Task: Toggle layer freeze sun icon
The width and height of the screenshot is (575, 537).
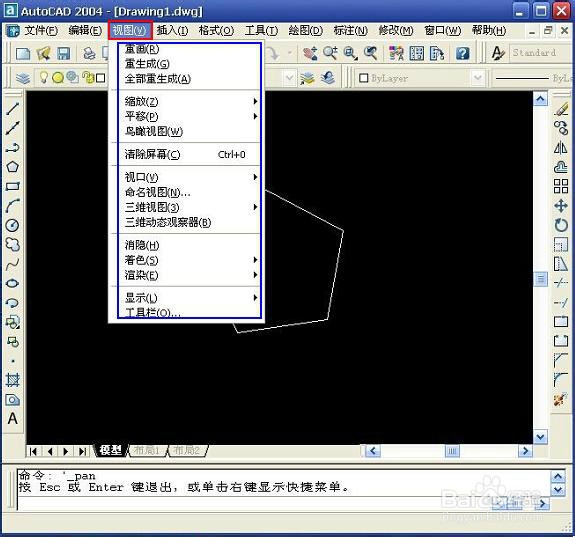Action: point(58,77)
